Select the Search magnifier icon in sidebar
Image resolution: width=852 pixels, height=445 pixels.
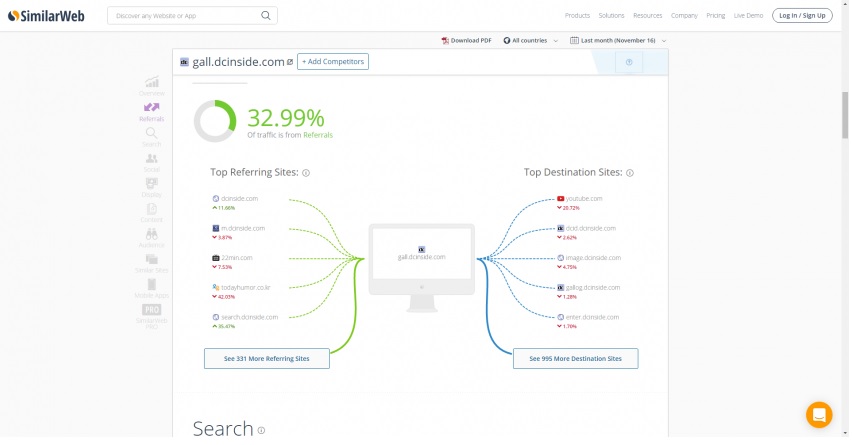pyautogui.click(x=152, y=133)
